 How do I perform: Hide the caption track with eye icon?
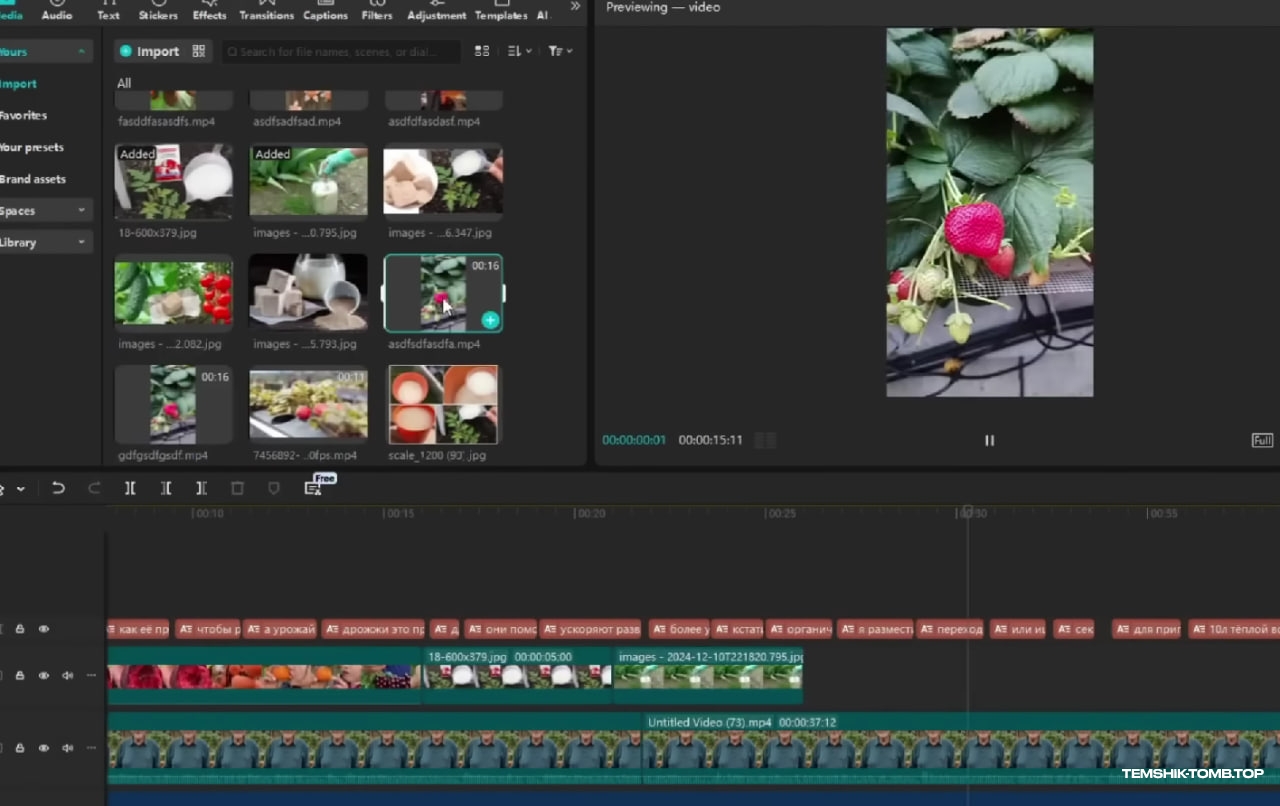pyautogui.click(x=44, y=629)
